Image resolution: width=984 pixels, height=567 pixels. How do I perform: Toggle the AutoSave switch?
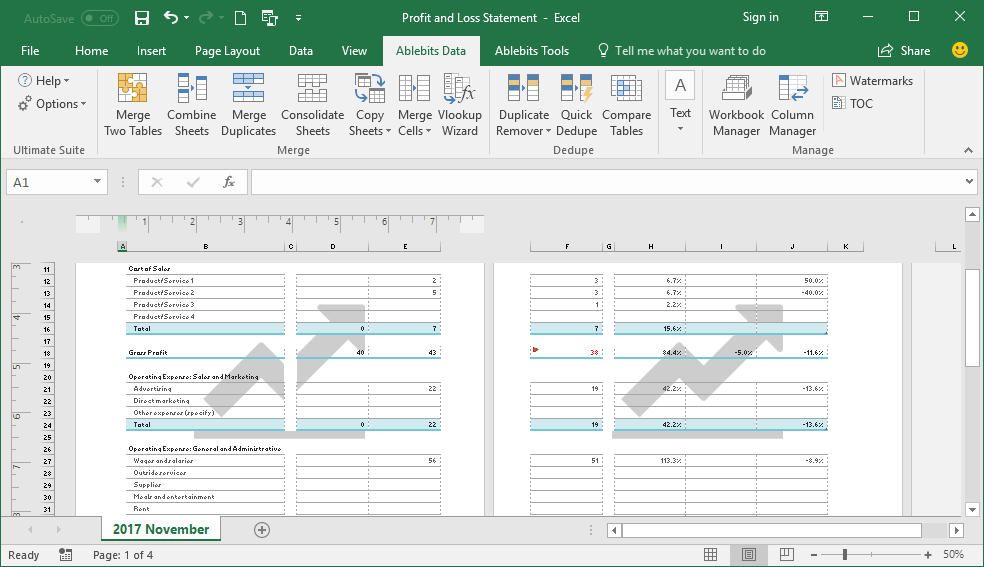click(x=100, y=17)
